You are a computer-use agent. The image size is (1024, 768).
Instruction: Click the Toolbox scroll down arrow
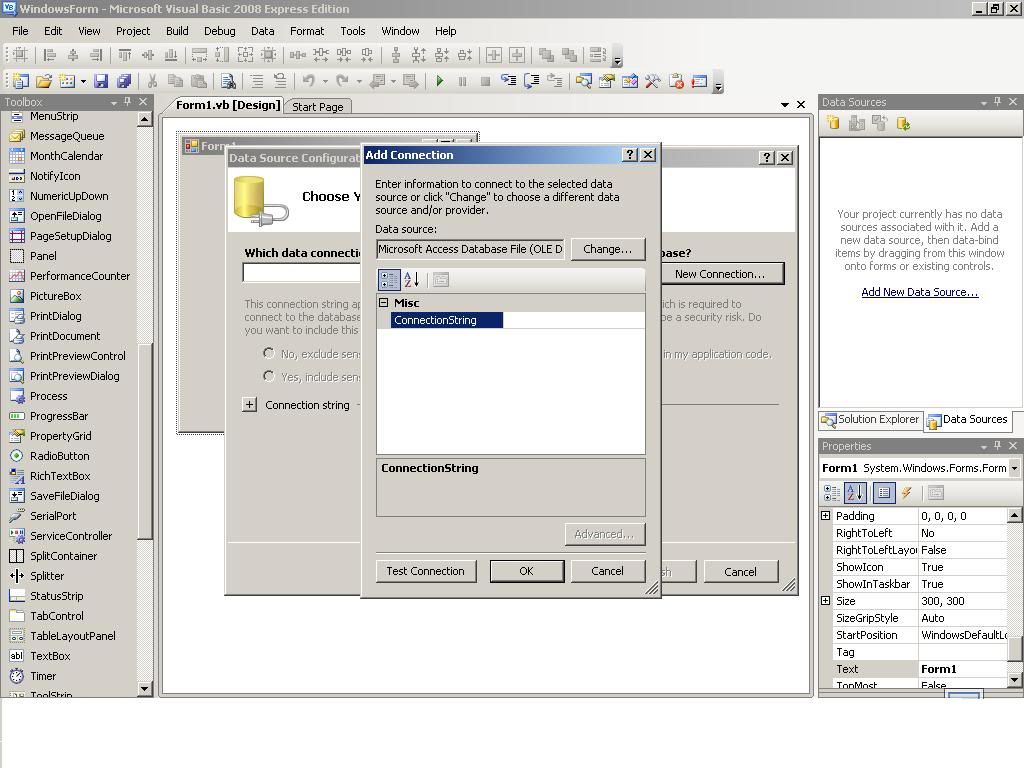pyautogui.click(x=145, y=688)
